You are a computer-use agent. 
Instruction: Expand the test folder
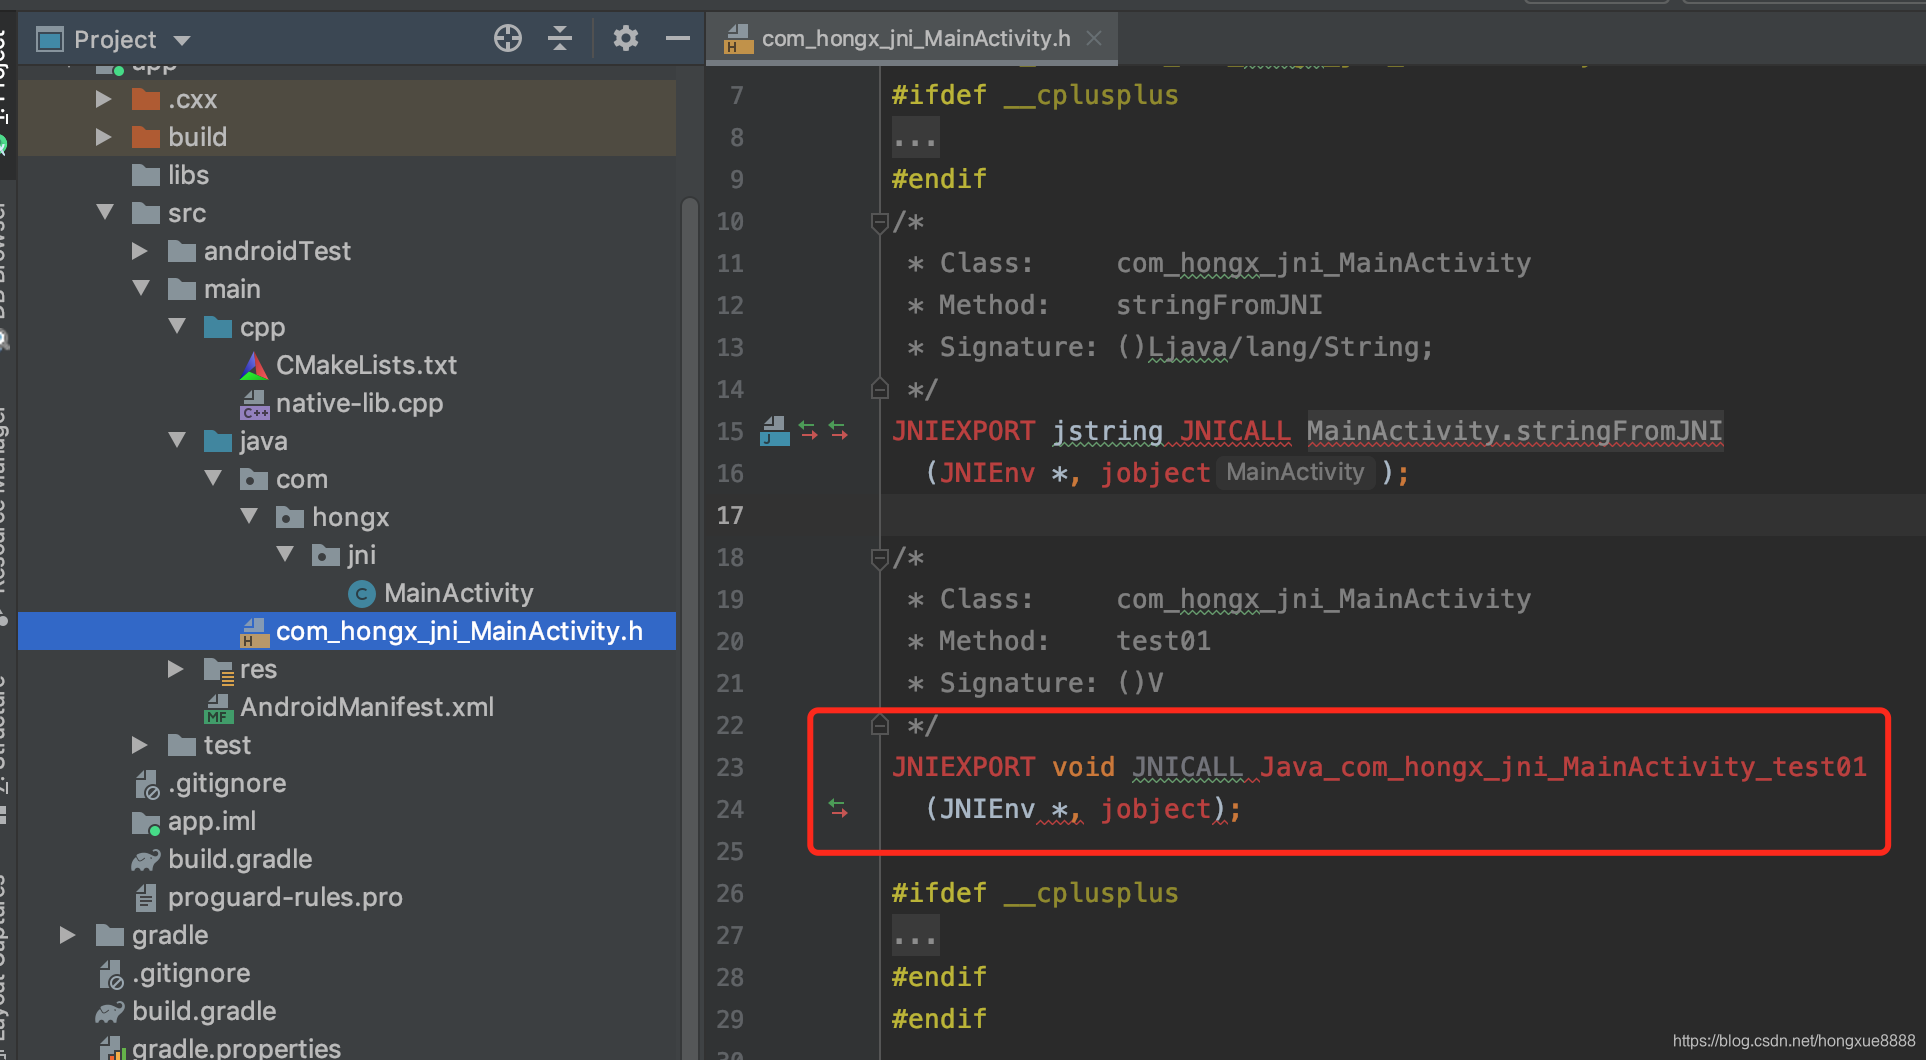[140, 745]
